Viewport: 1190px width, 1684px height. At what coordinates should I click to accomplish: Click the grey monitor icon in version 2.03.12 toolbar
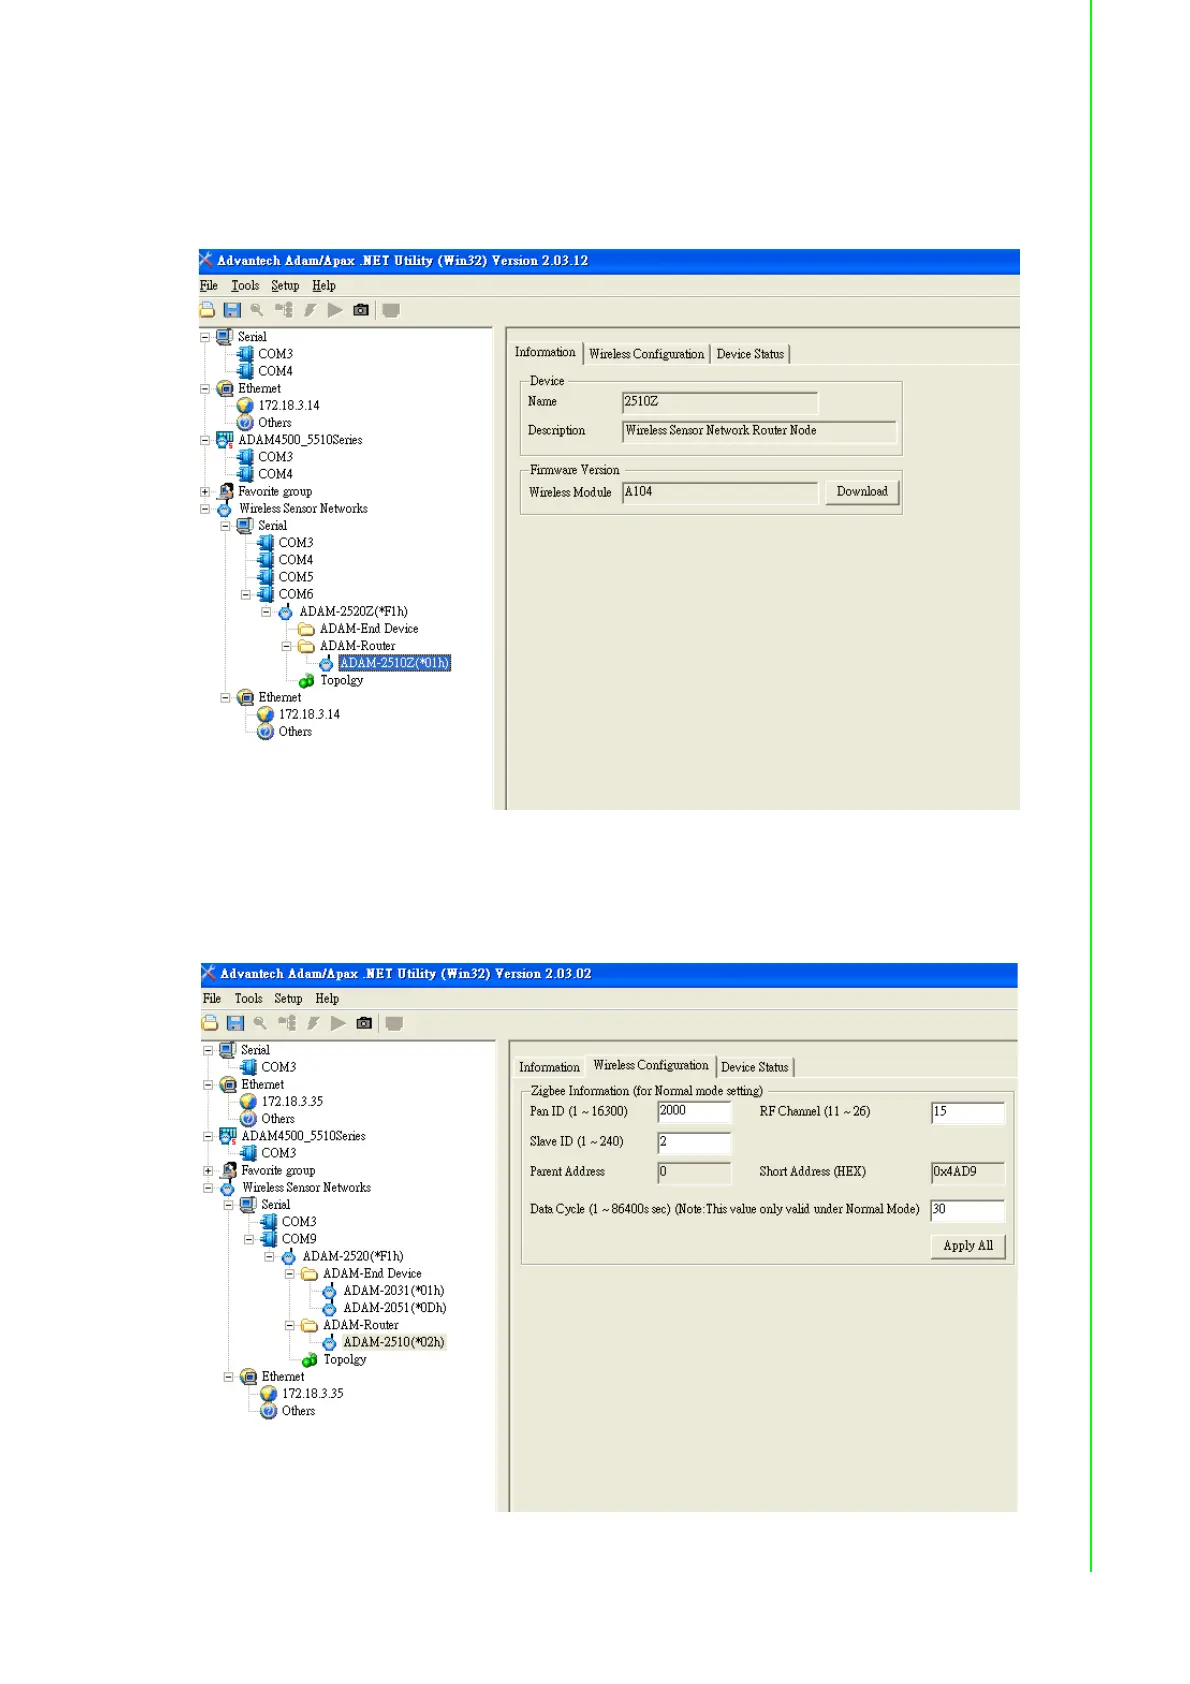pyautogui.click(x=391, y=310)
